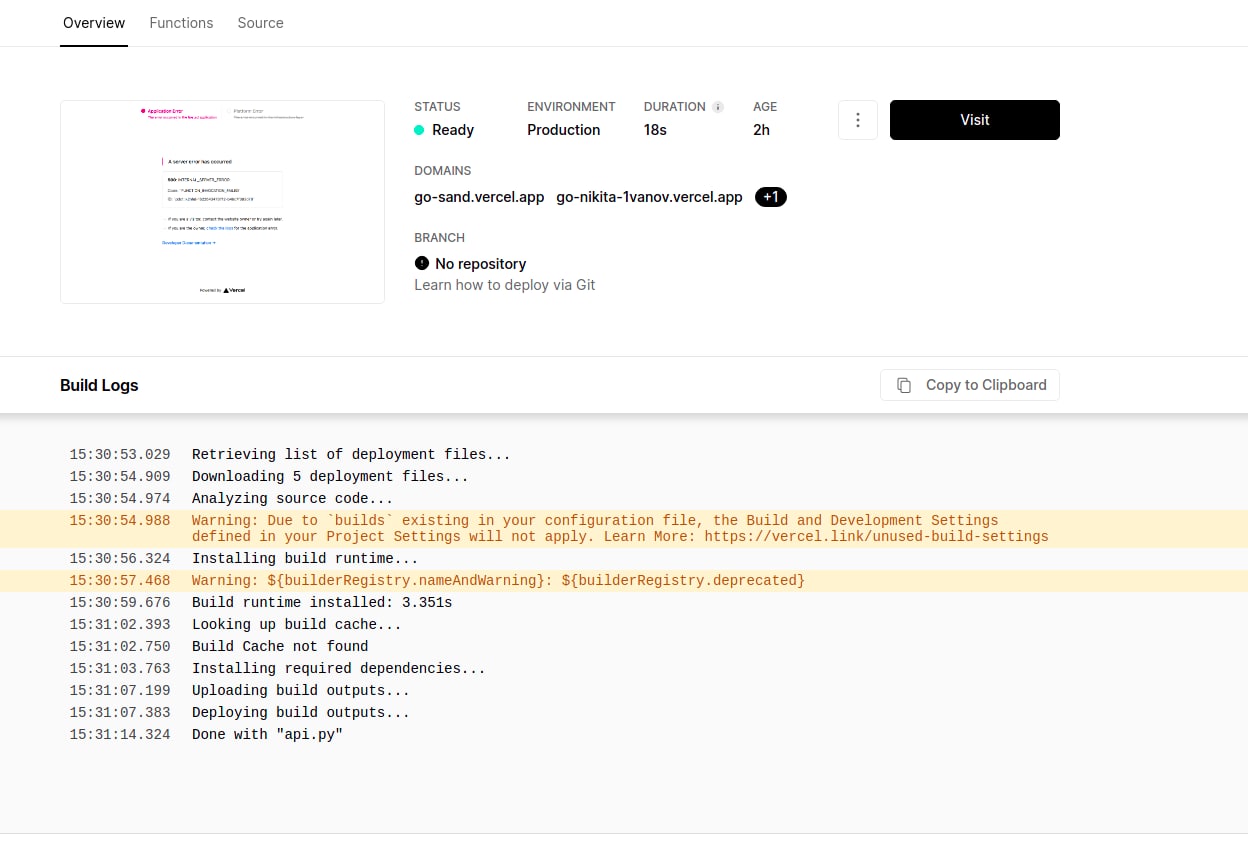Image resolution: width=1248 pixels, height=846 pixels.
Task: Select log line Downloading 5 deployment files
Action: pyautogui.click(x=330, y=477)
